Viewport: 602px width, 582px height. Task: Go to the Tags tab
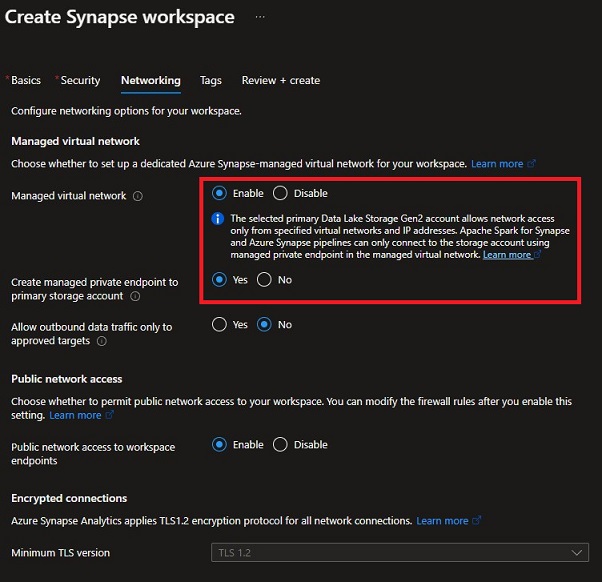210,80
